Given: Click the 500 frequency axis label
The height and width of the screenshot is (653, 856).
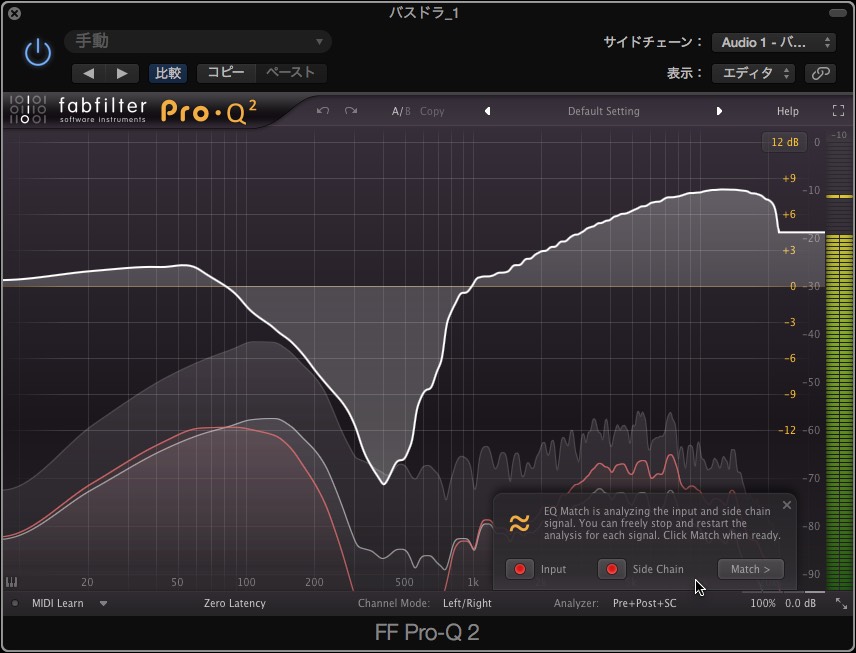Looking at the screenshot, I should click(404, 582).
